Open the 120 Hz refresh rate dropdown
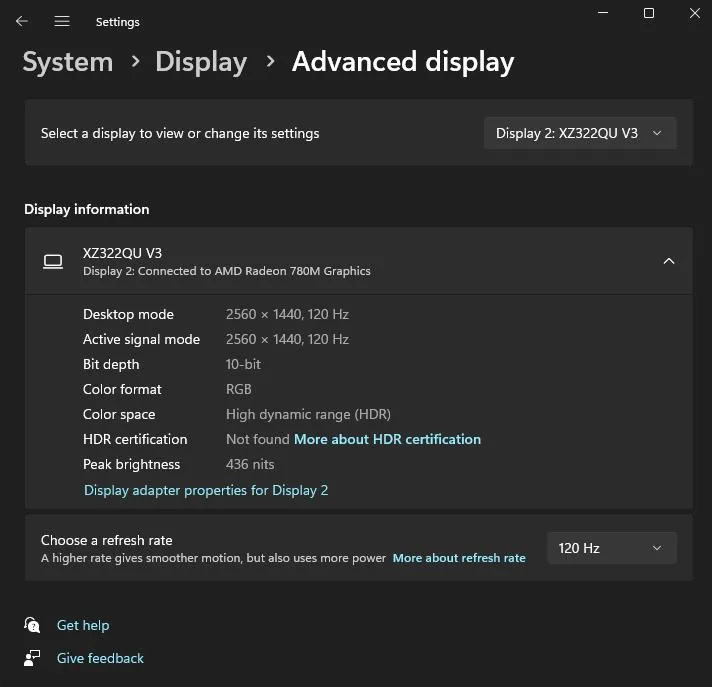The height and width of the screenshot is (687, 712). (x=612, y=548)
